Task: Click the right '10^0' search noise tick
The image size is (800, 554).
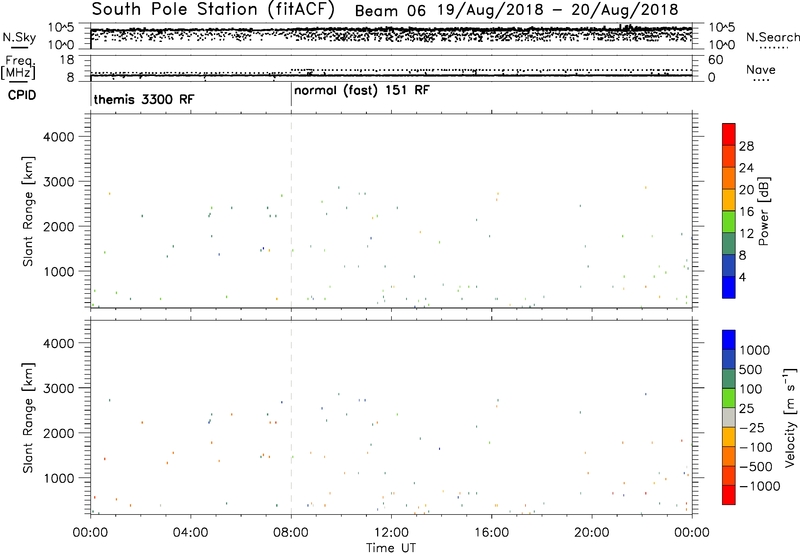Action: pos(722,45)
